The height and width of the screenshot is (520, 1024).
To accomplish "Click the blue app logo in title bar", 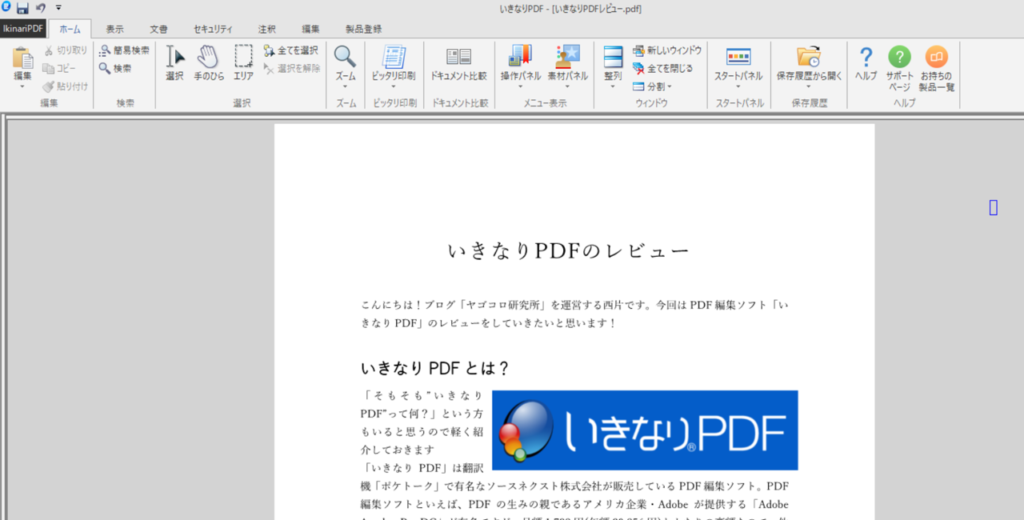I will (6, 7).
